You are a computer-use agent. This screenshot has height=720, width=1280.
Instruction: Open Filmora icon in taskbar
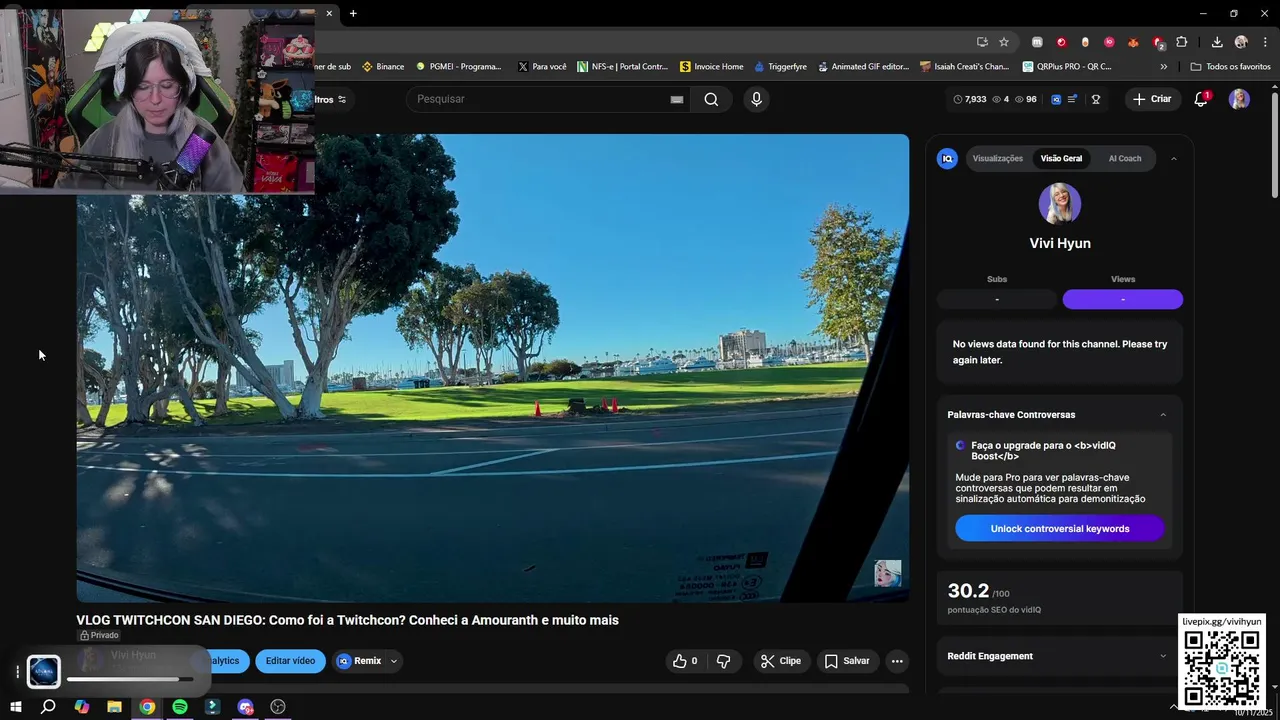[212, 707]
